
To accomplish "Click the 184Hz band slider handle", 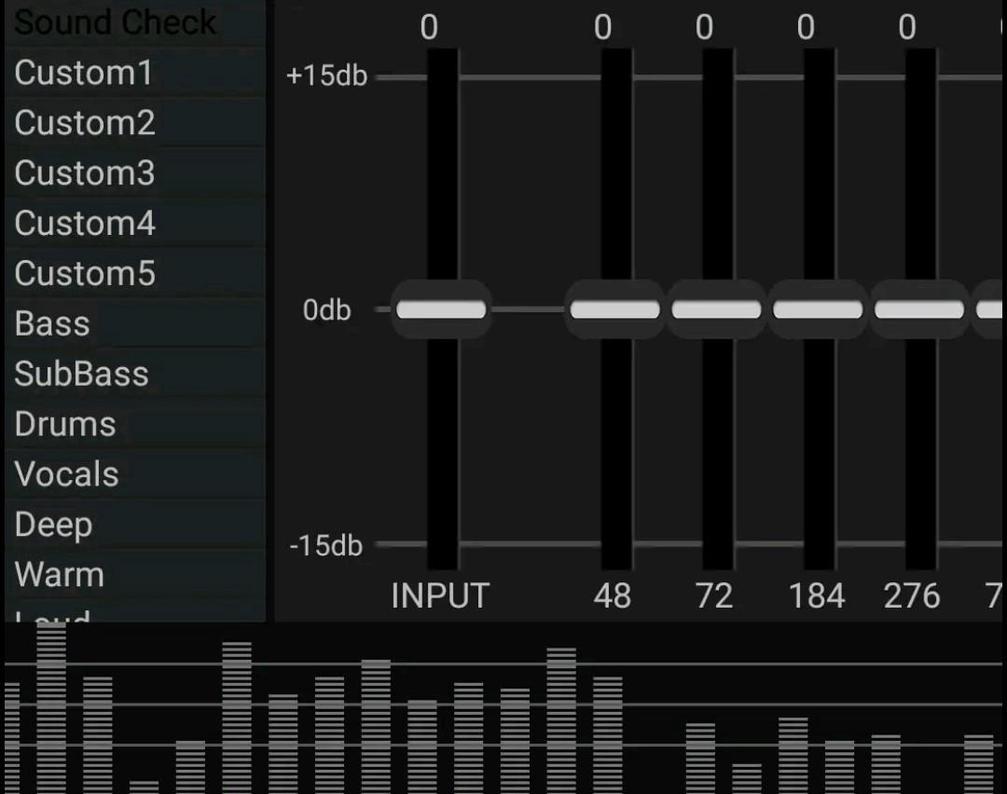I will click(817, 309).
